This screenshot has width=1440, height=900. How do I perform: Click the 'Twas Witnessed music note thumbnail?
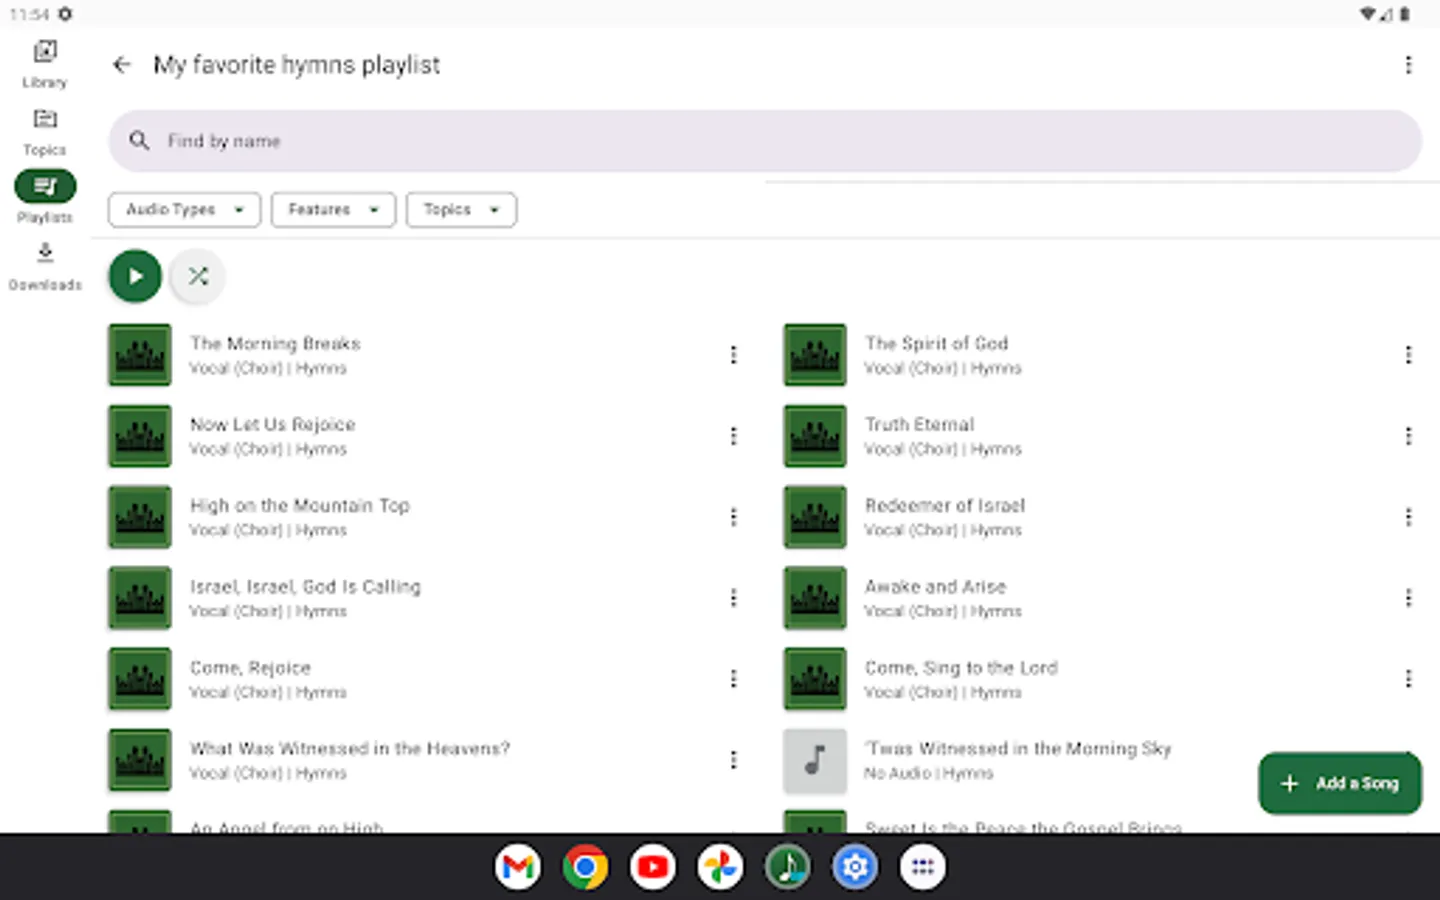tap(815, 760)
